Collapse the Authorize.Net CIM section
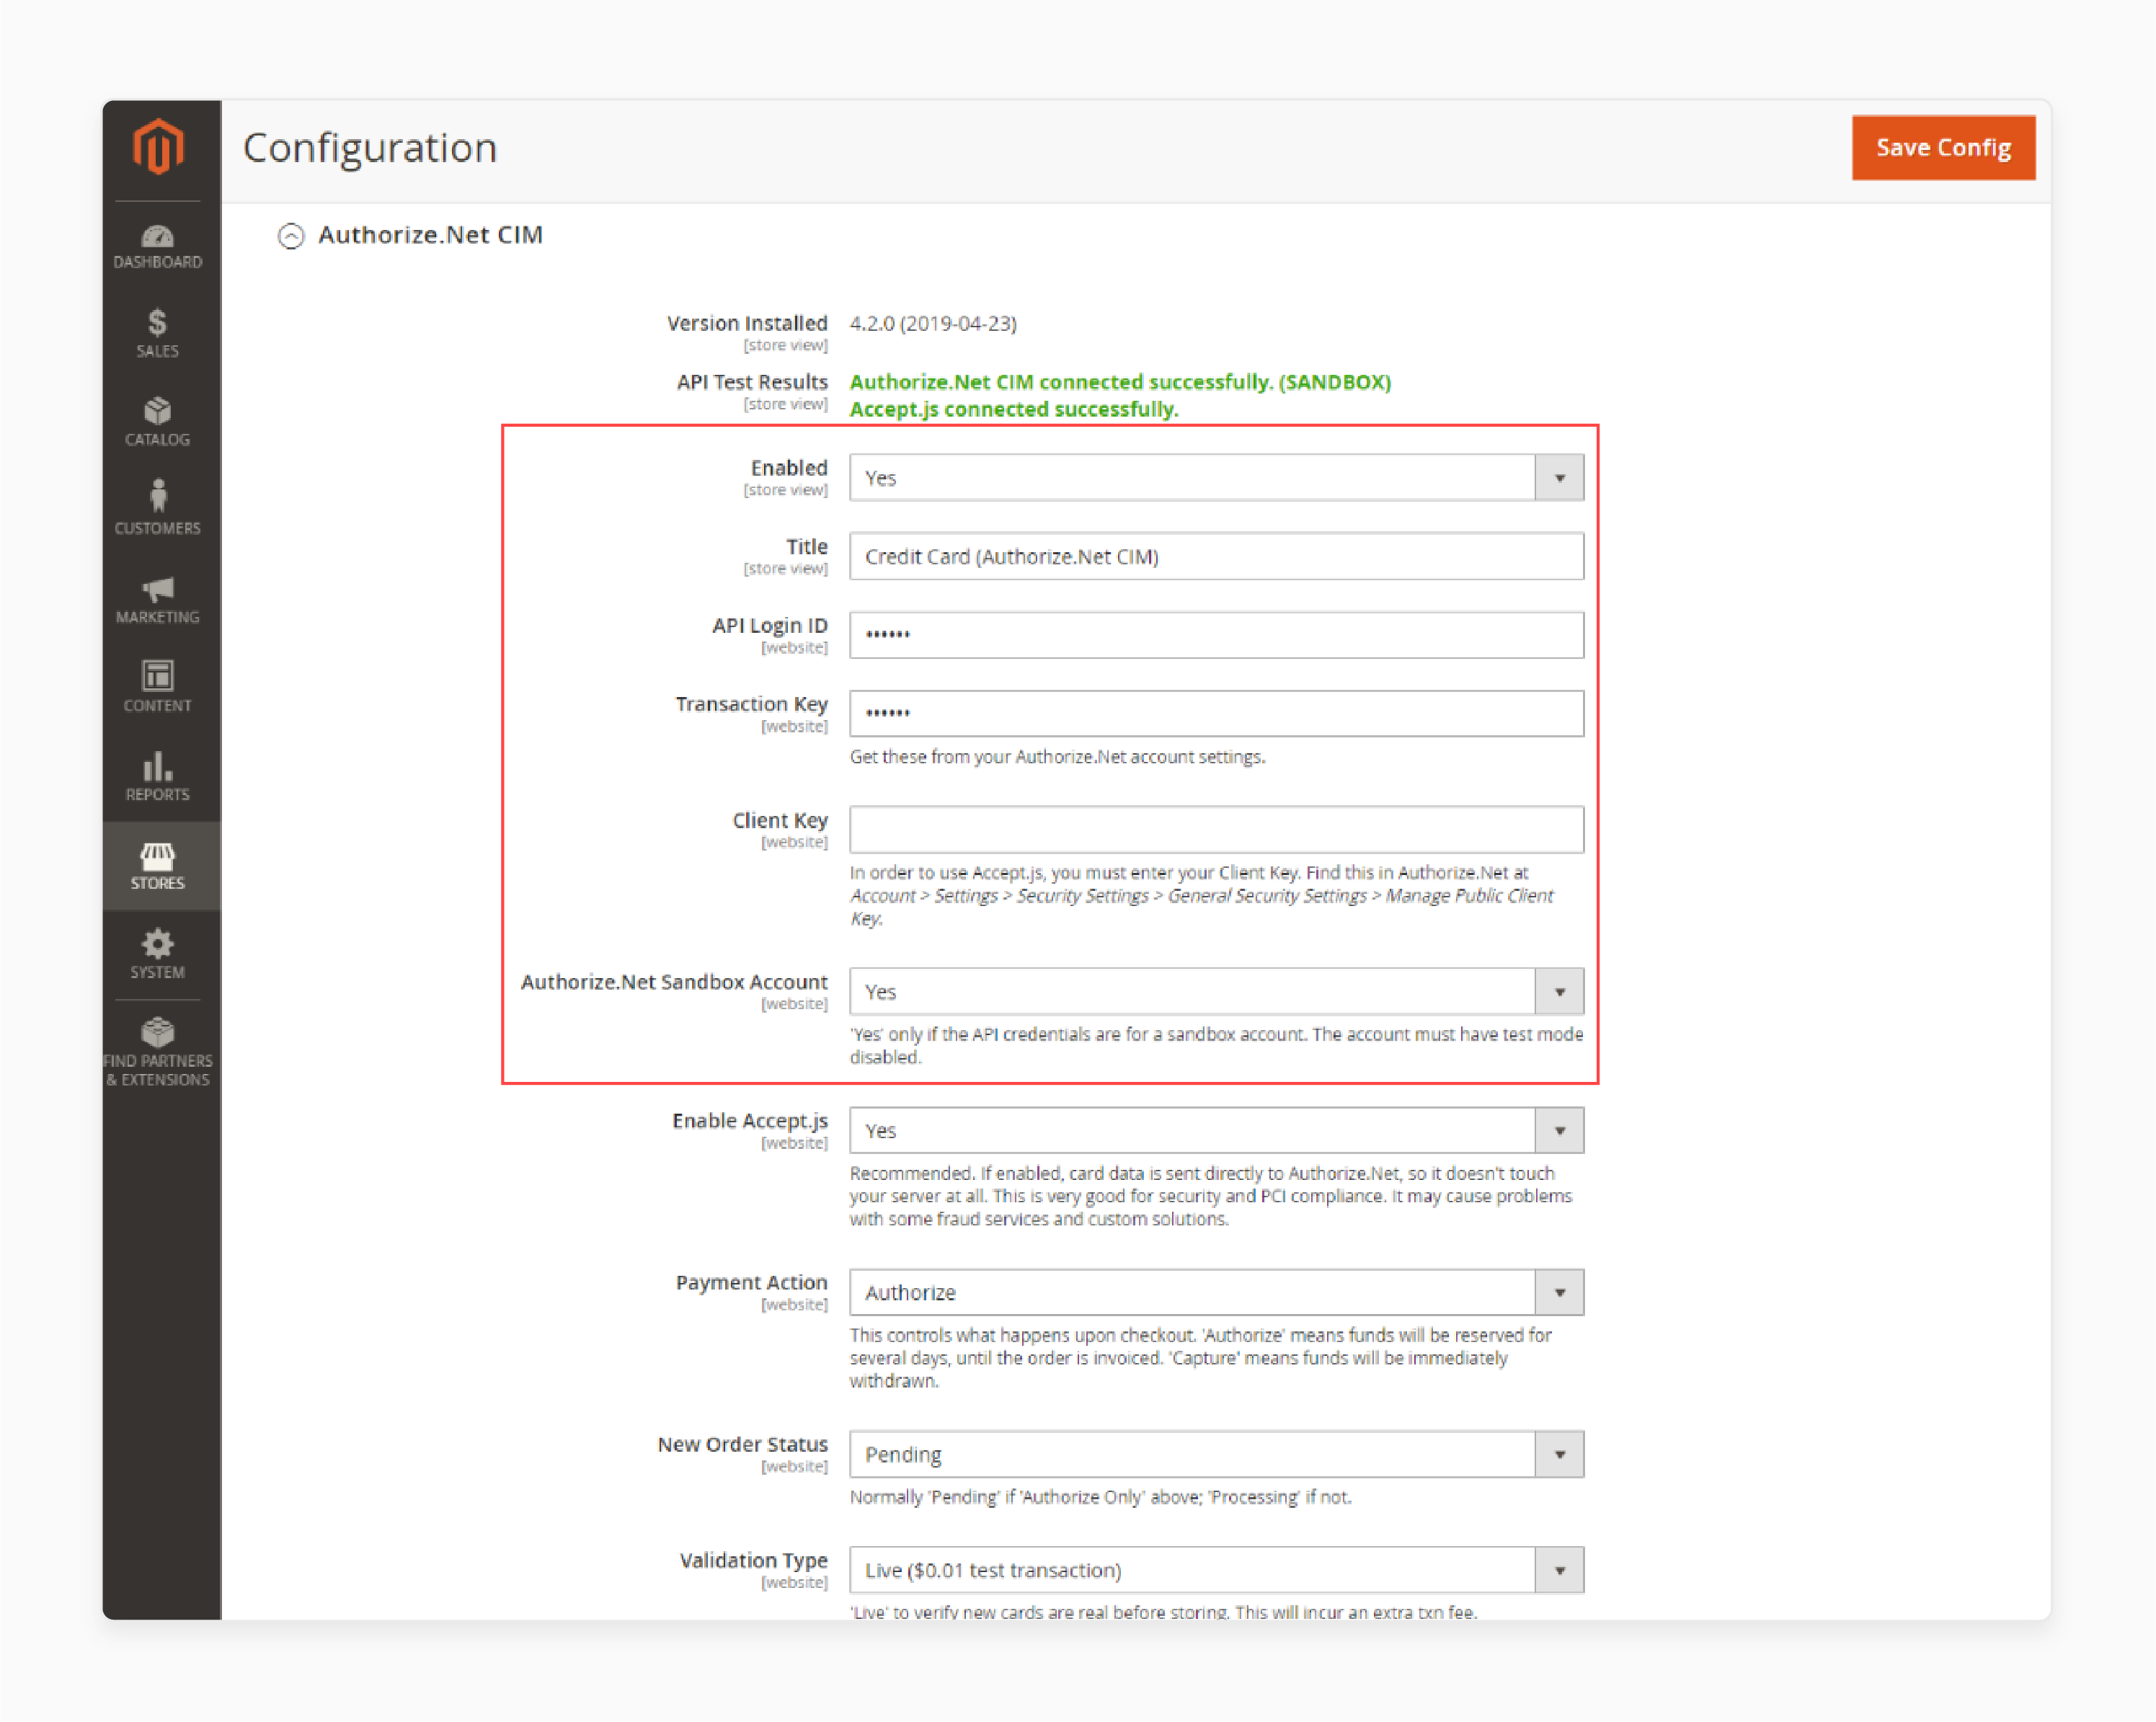The width and height of the screenshot is (2156, 1722). point(291,236)
